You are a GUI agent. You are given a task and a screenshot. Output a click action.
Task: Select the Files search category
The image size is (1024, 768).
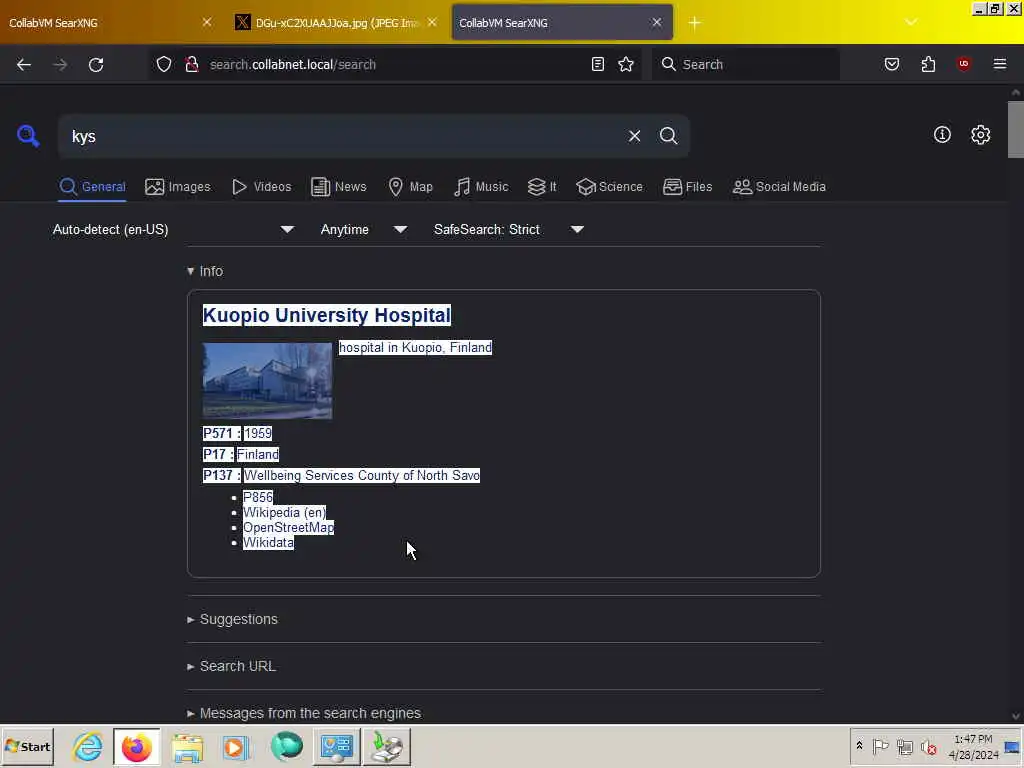[687, 187]
